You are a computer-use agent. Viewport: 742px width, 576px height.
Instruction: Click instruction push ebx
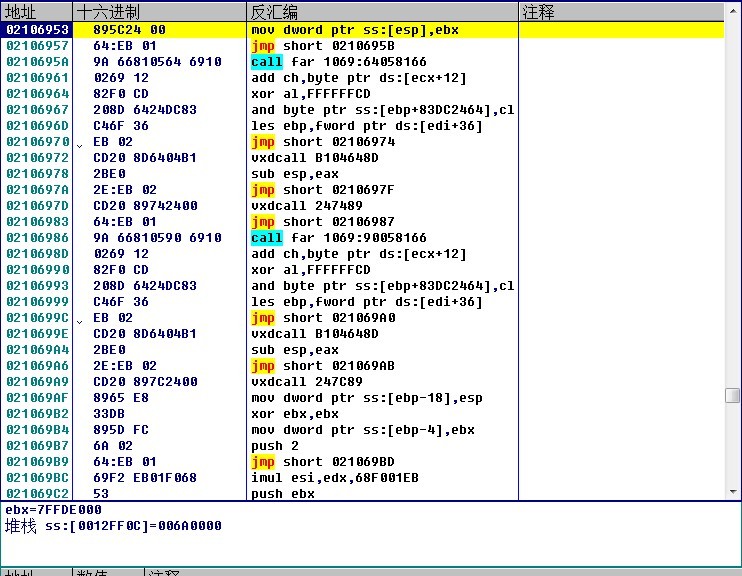tap(283, 494)
